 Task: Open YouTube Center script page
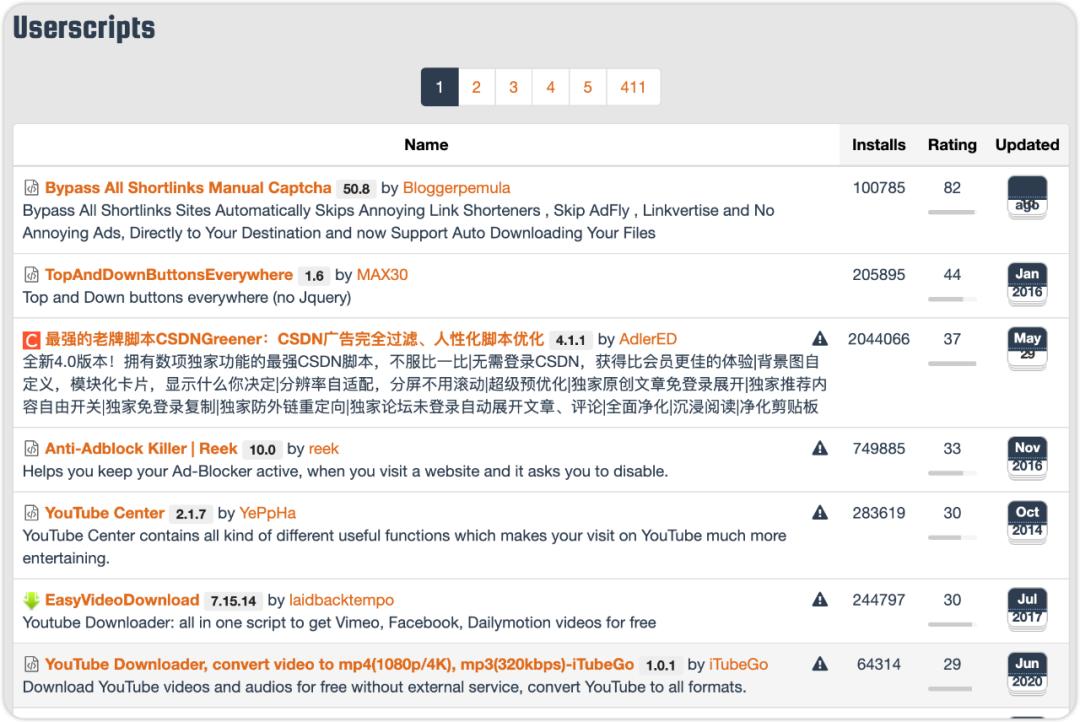[x=104, y=513]
